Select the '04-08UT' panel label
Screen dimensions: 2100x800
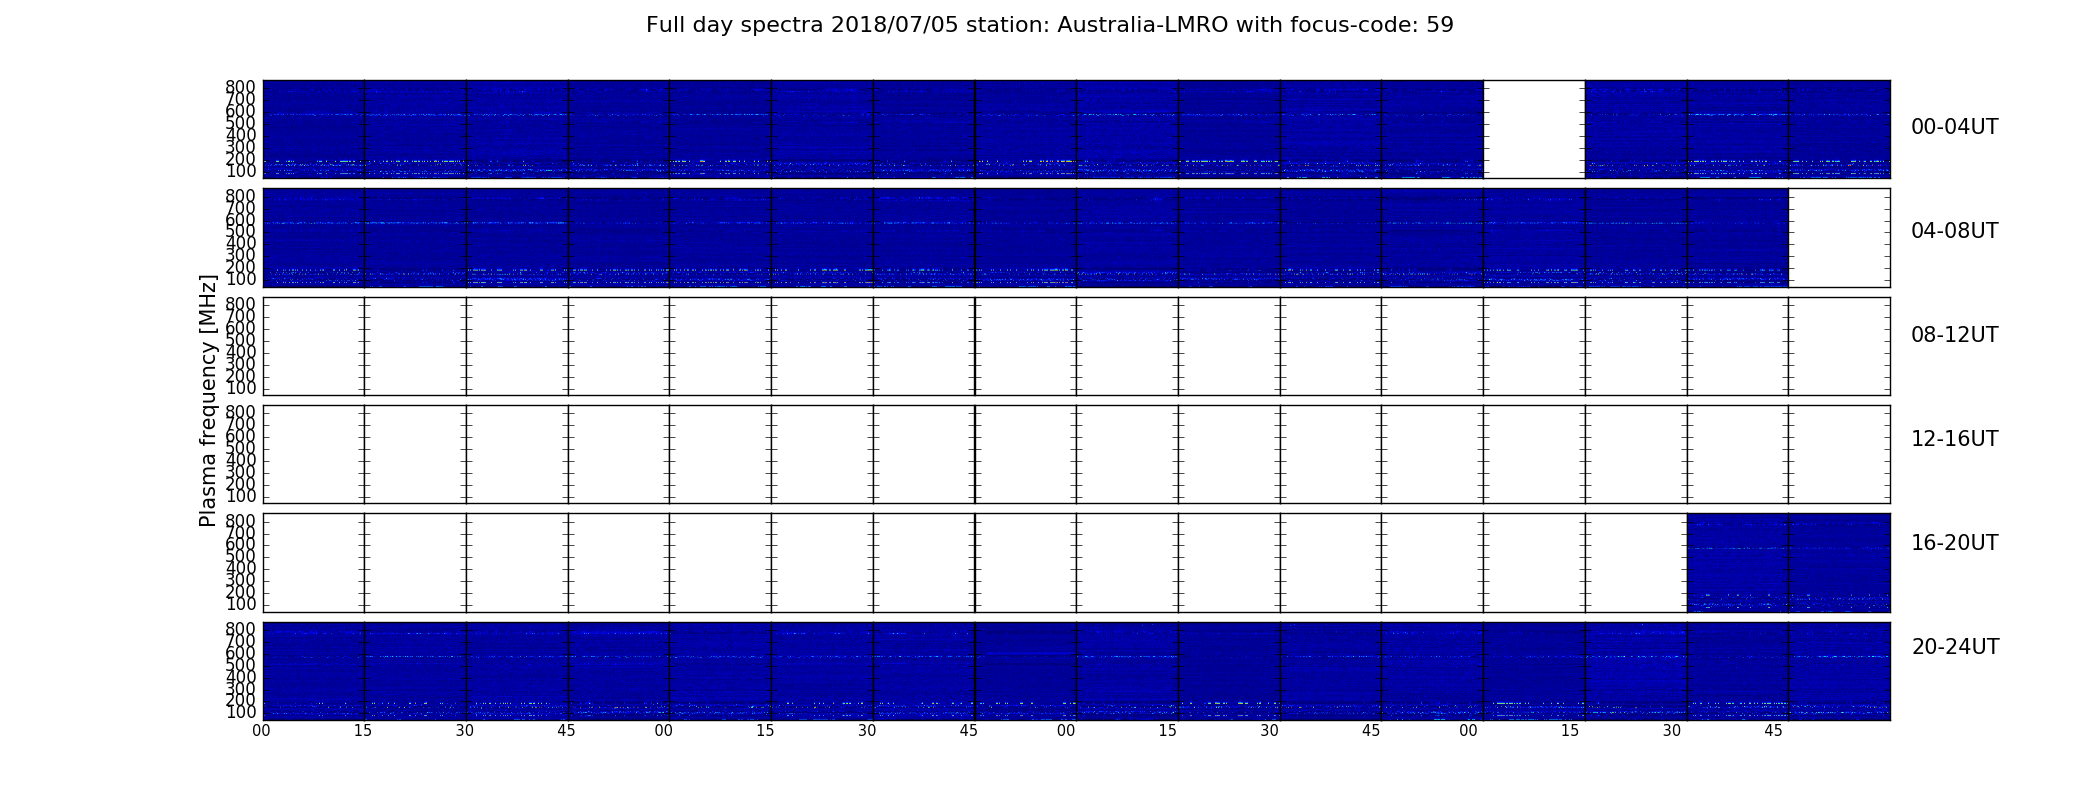[1954, 231]
